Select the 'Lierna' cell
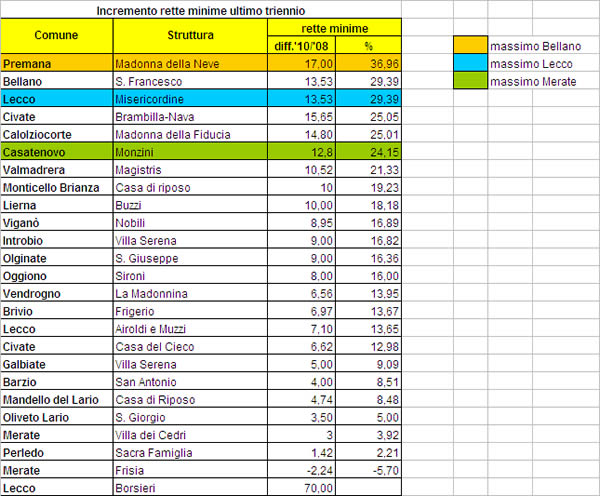Screen dimensions: 600x496 click(x=57, y=204)
